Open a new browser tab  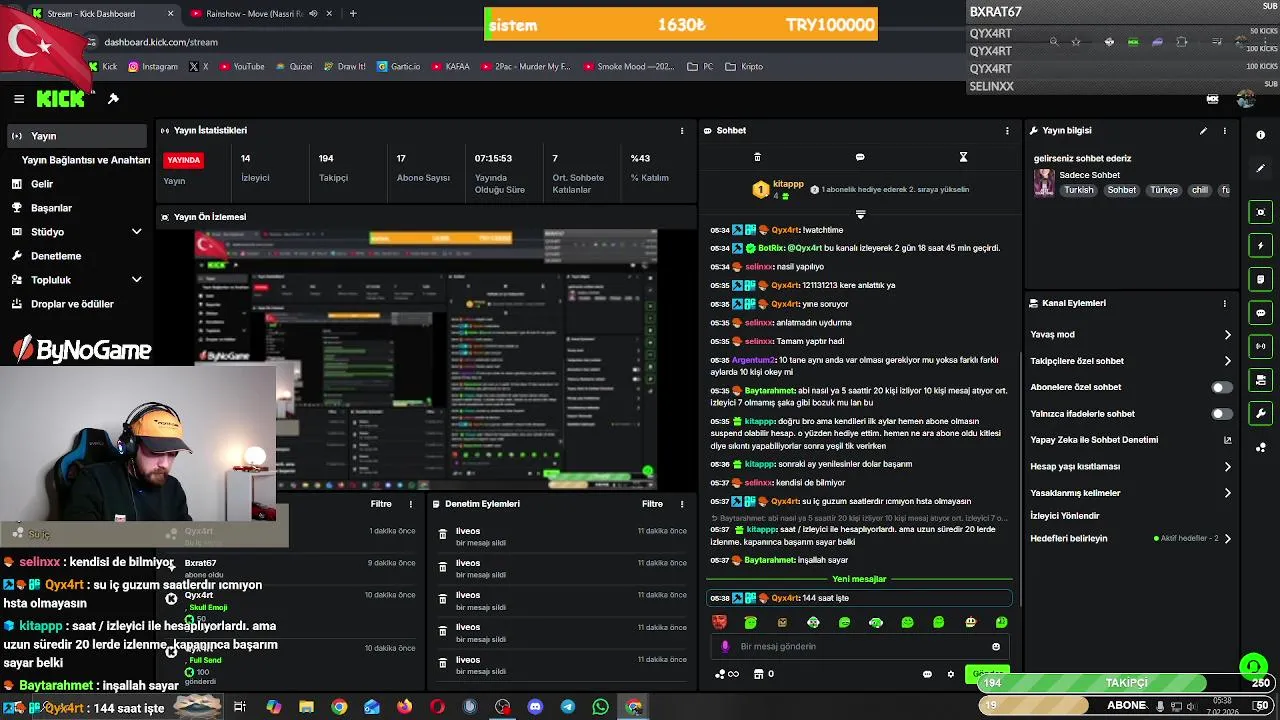pos(353,14)
